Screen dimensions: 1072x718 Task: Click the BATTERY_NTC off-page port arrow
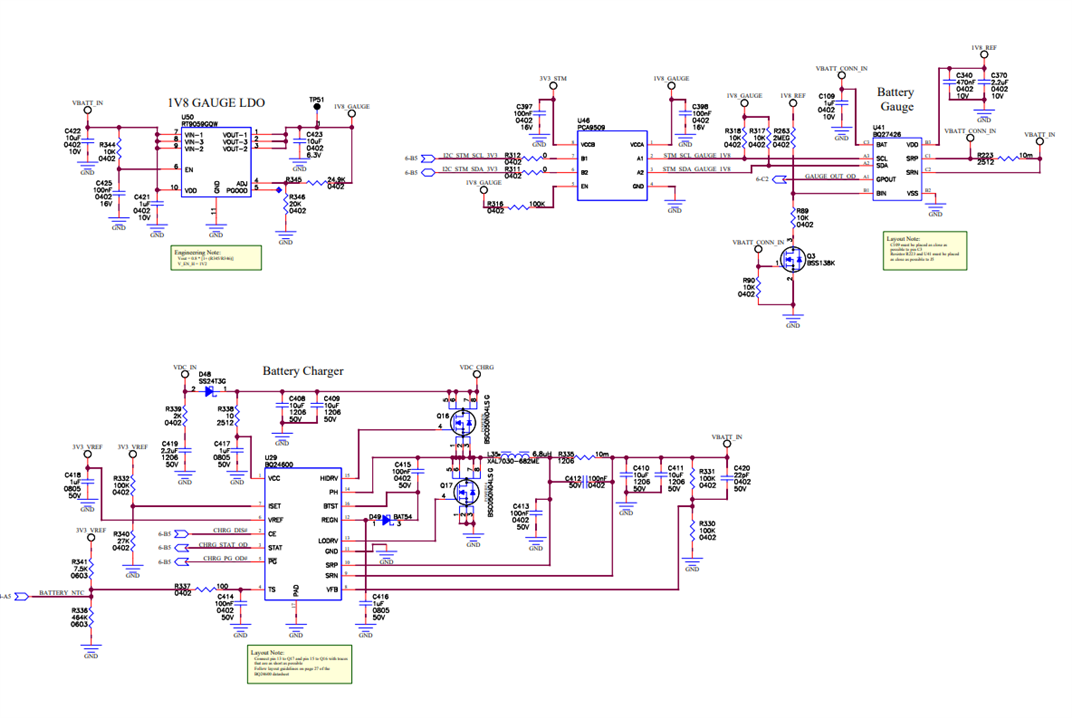(x=22, y=596)
